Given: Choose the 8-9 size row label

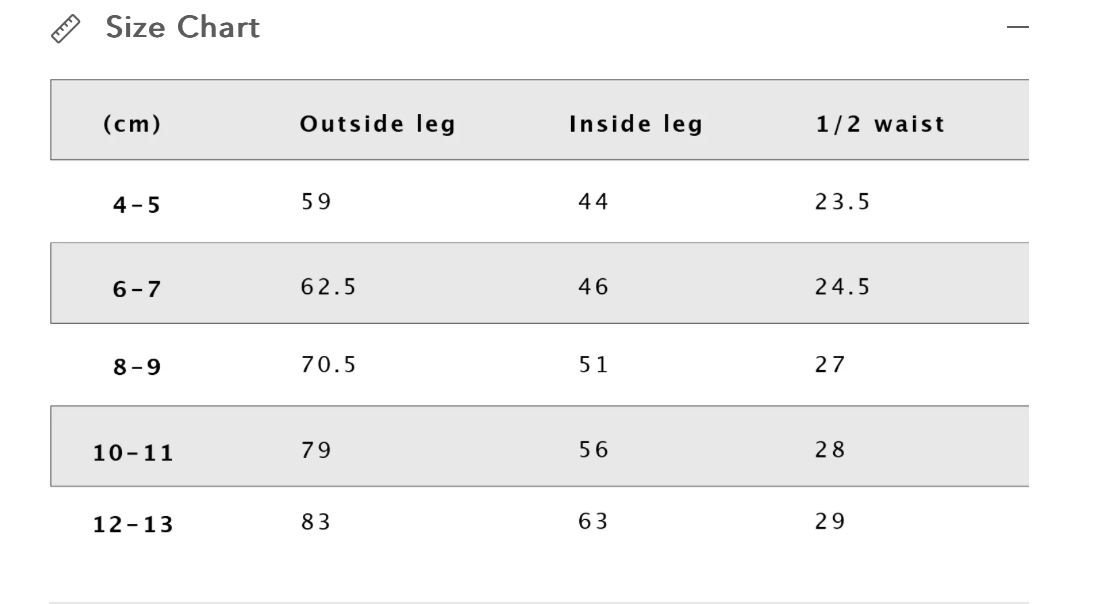Looking at the screenshot, I should (137, 368).
